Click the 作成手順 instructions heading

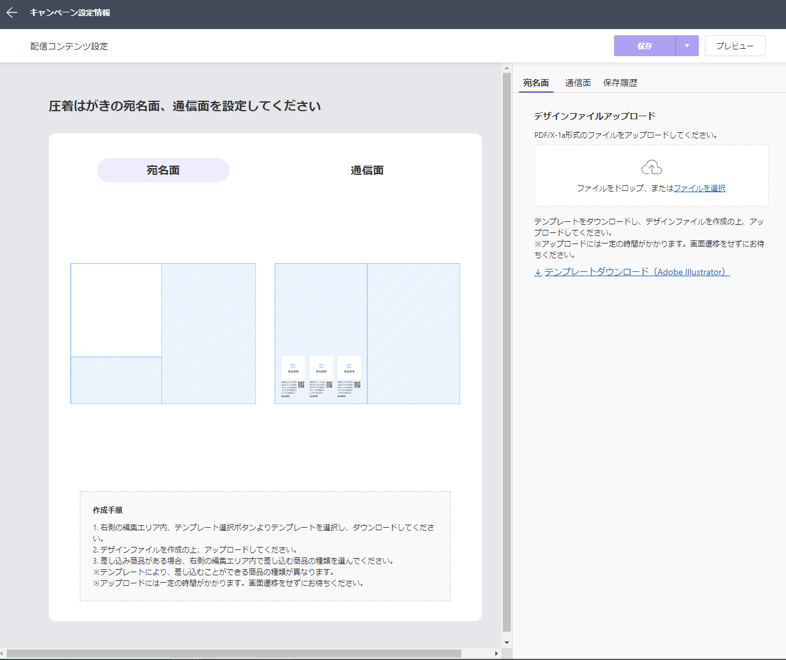pos(107,510)
